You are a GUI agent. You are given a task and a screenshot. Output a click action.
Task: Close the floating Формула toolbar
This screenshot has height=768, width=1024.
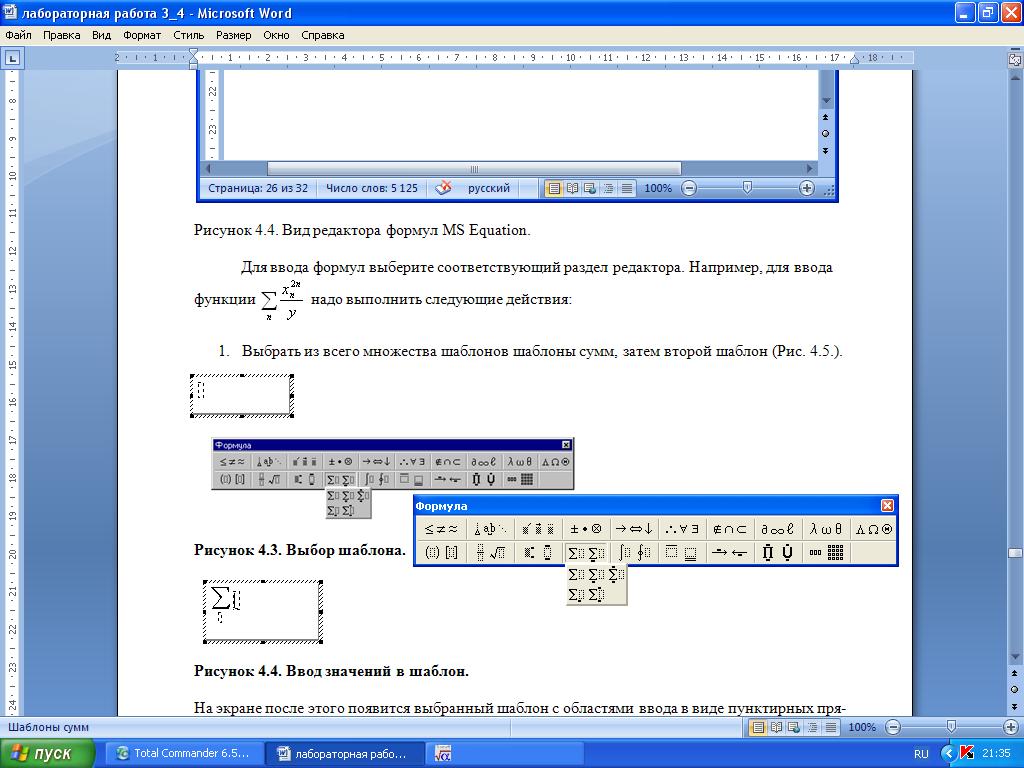(x=887, y=505)
